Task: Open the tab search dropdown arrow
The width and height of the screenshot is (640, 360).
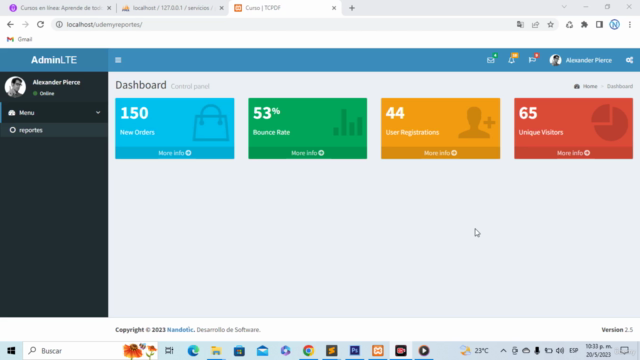Action: (564, 7)
